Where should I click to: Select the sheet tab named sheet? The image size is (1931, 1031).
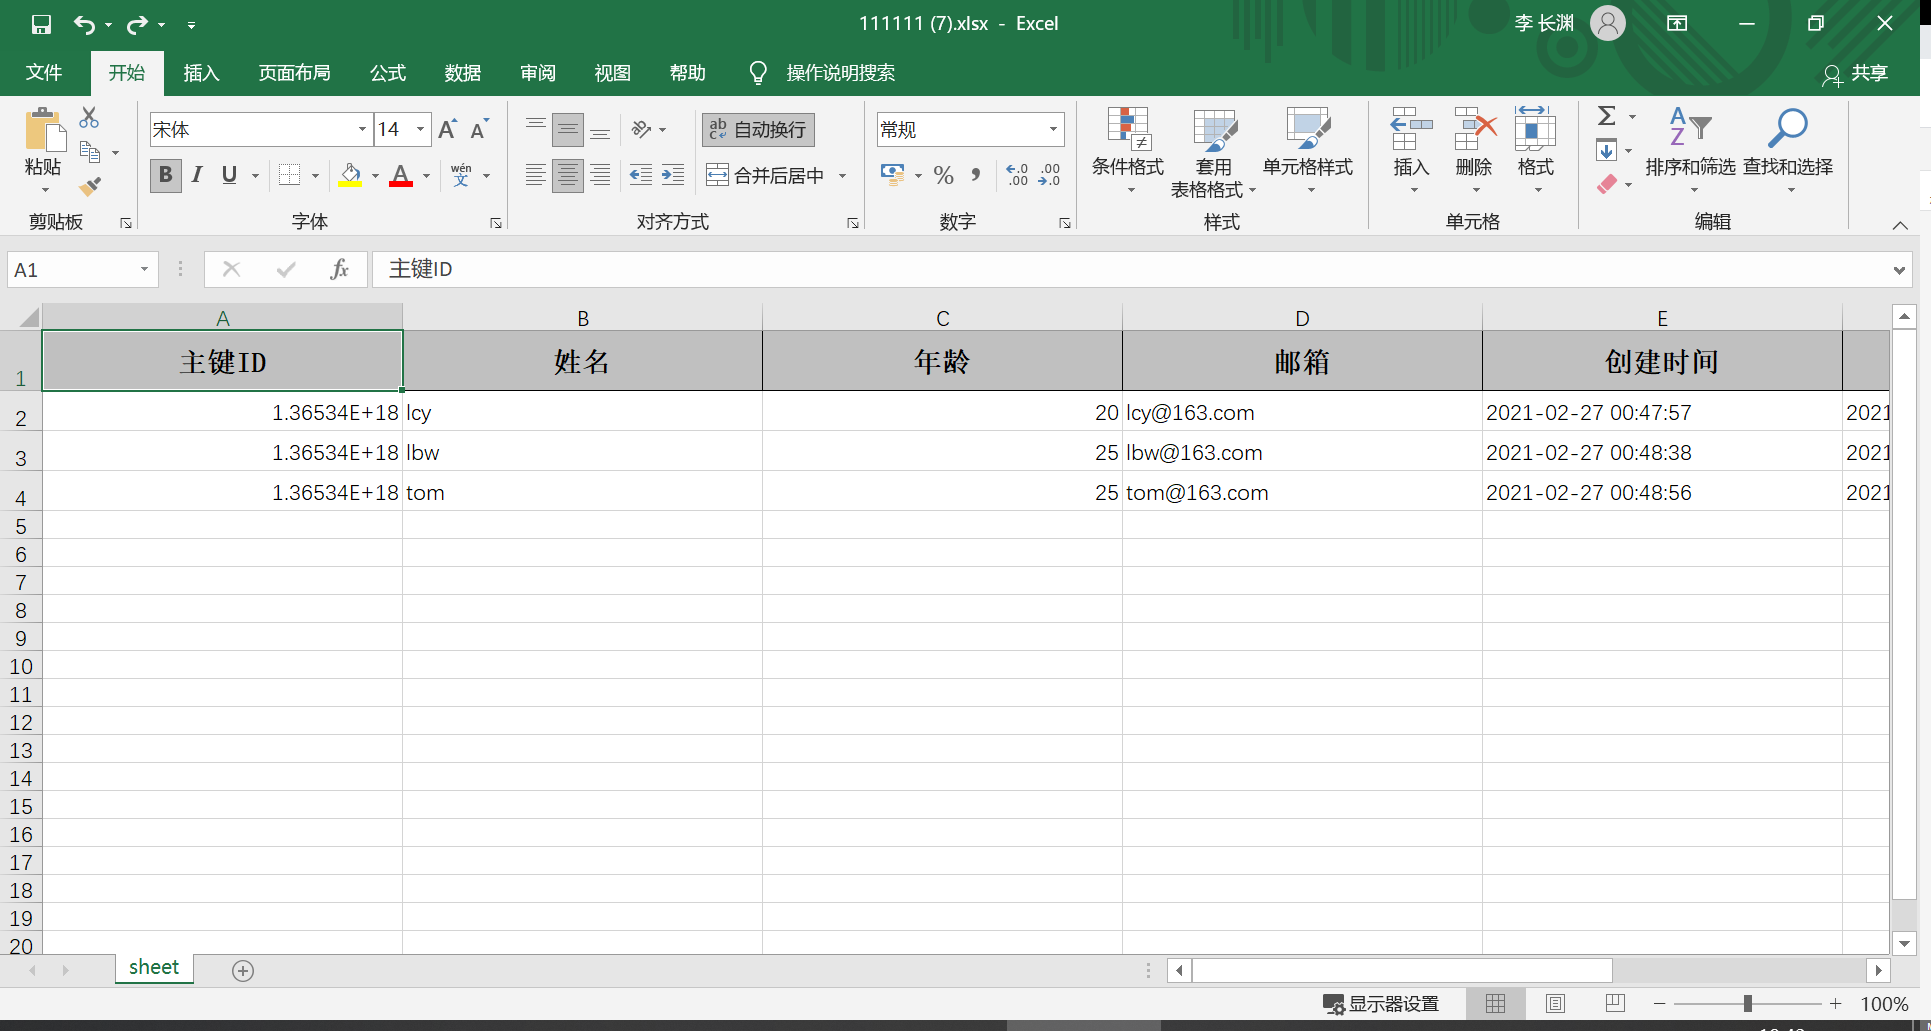pyautogui.click(x=154, y=967)
